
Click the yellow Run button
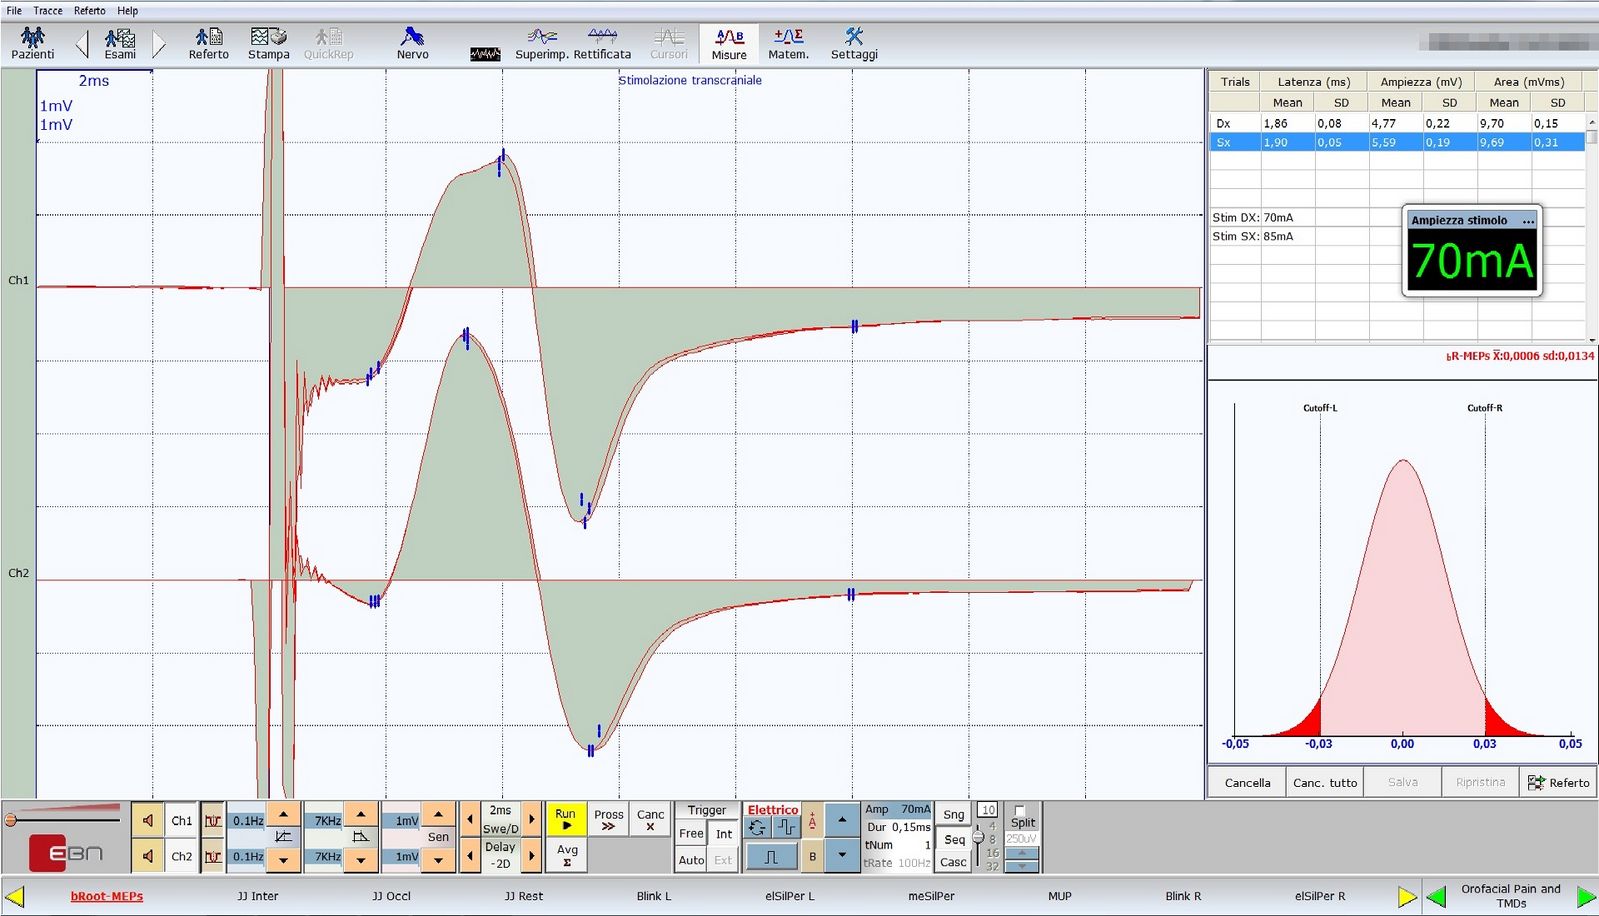(566, 819)
